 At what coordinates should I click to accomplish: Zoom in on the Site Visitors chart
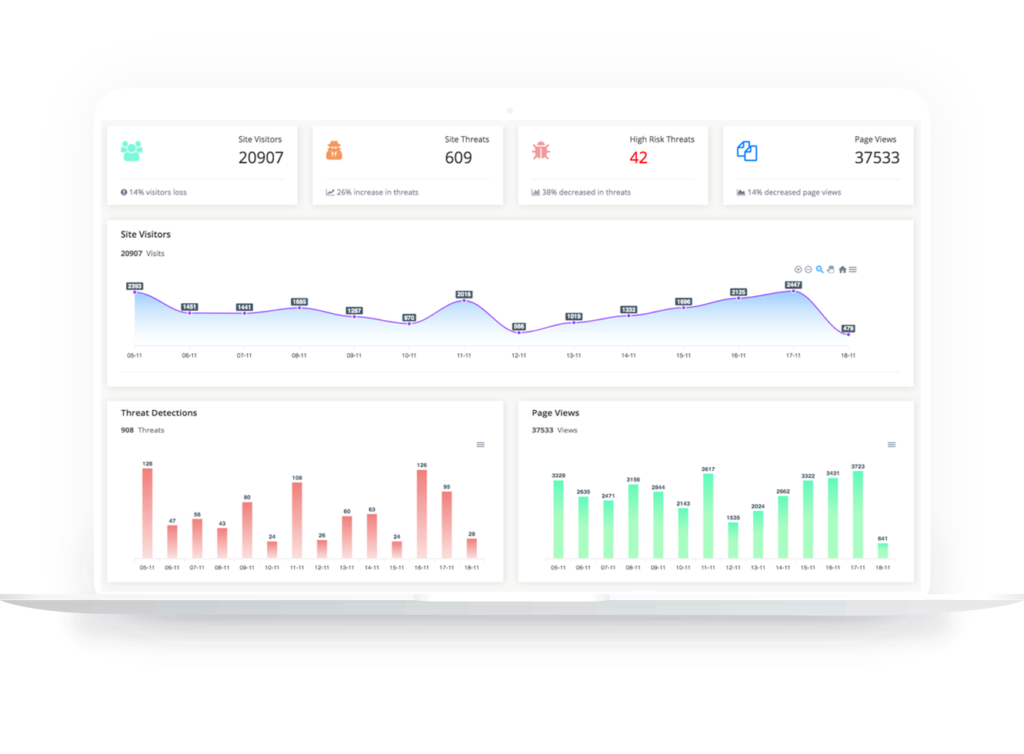click(x=798, y=270)
